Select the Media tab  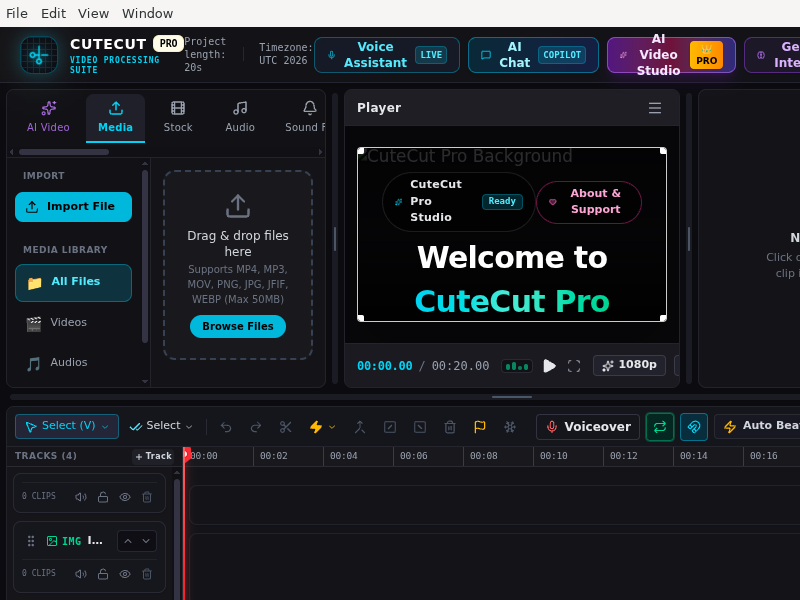tap(115, 118)
